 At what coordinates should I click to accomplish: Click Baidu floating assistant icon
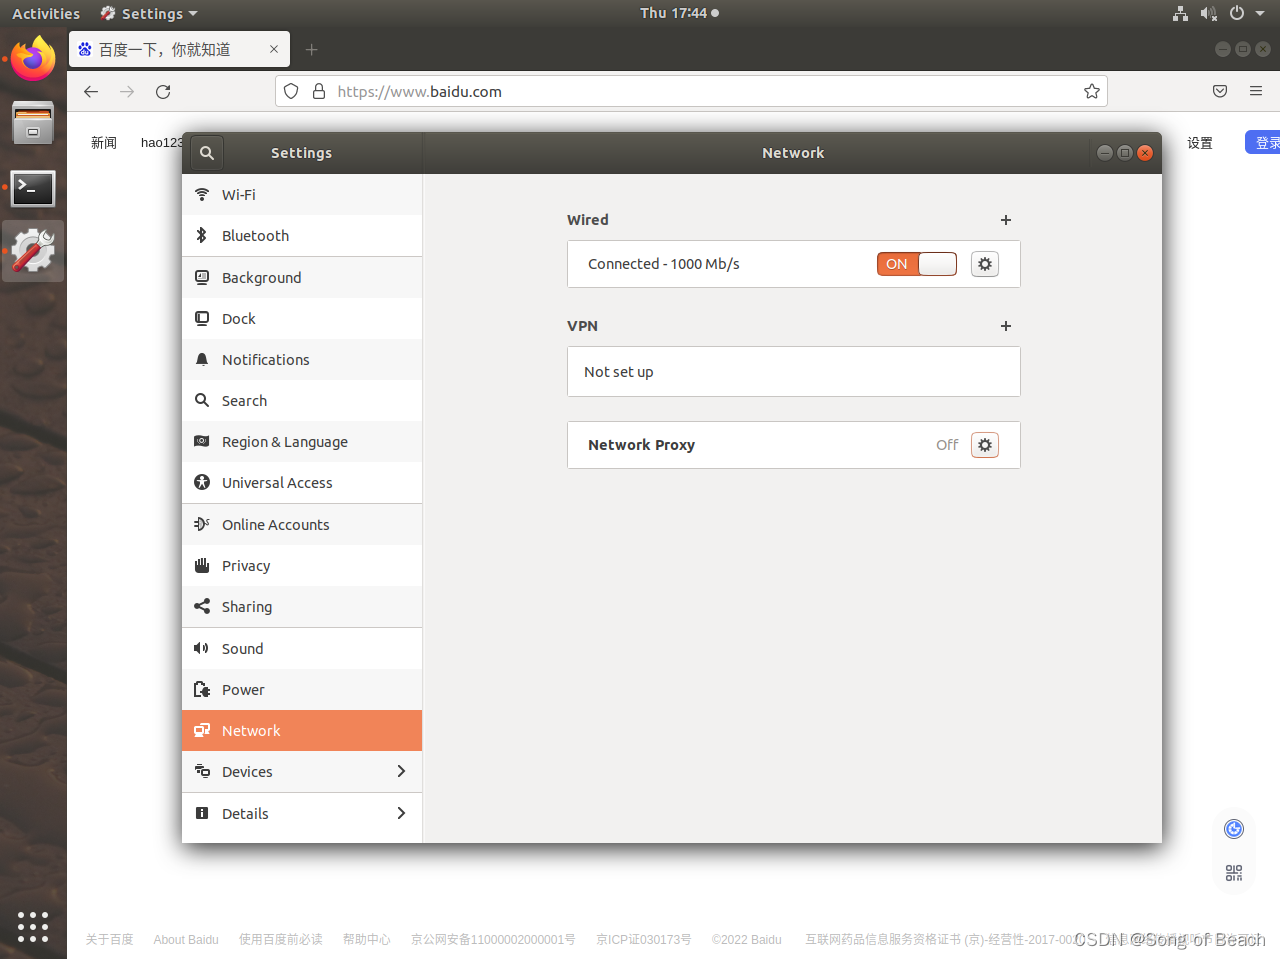[x=1234, y=829]
